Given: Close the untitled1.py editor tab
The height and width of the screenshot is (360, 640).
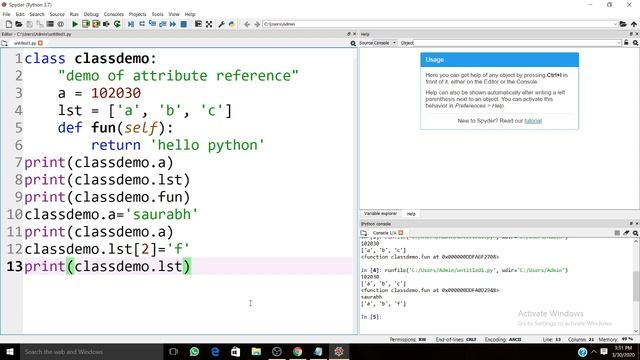Looking at the screenshot, I should click(x=40, y=43).
